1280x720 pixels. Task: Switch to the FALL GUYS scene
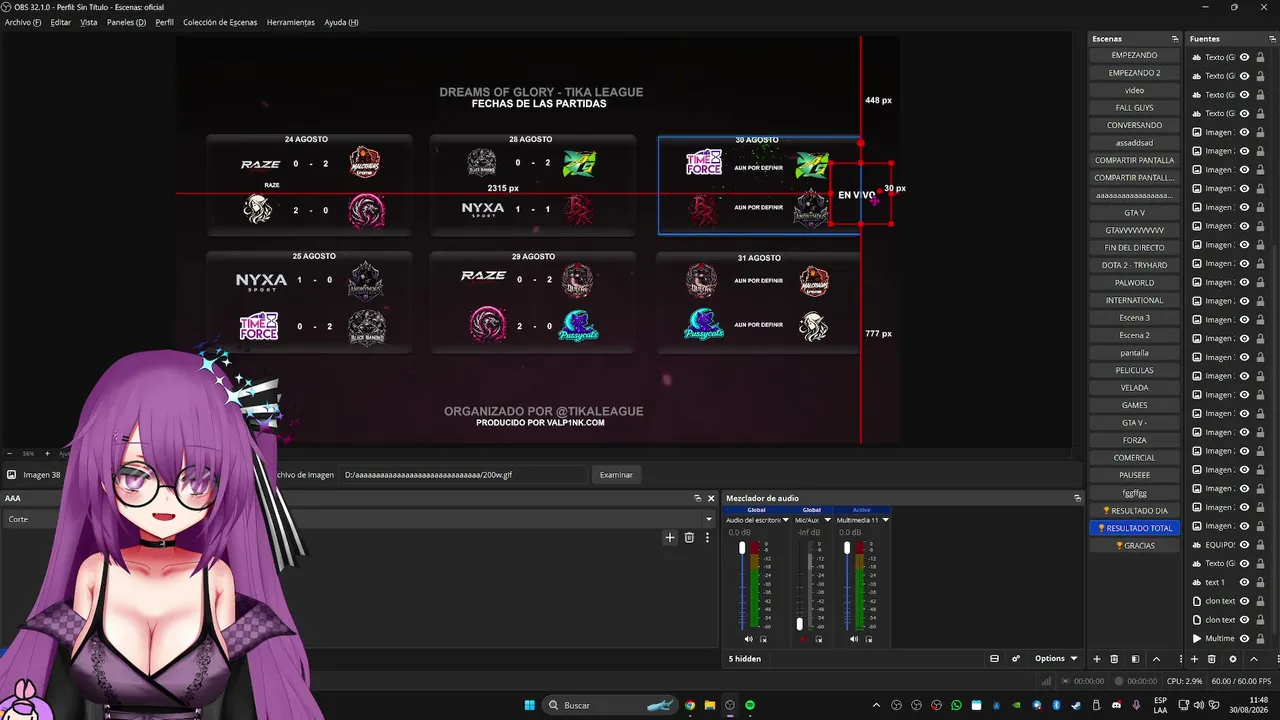pos(1134,108)
